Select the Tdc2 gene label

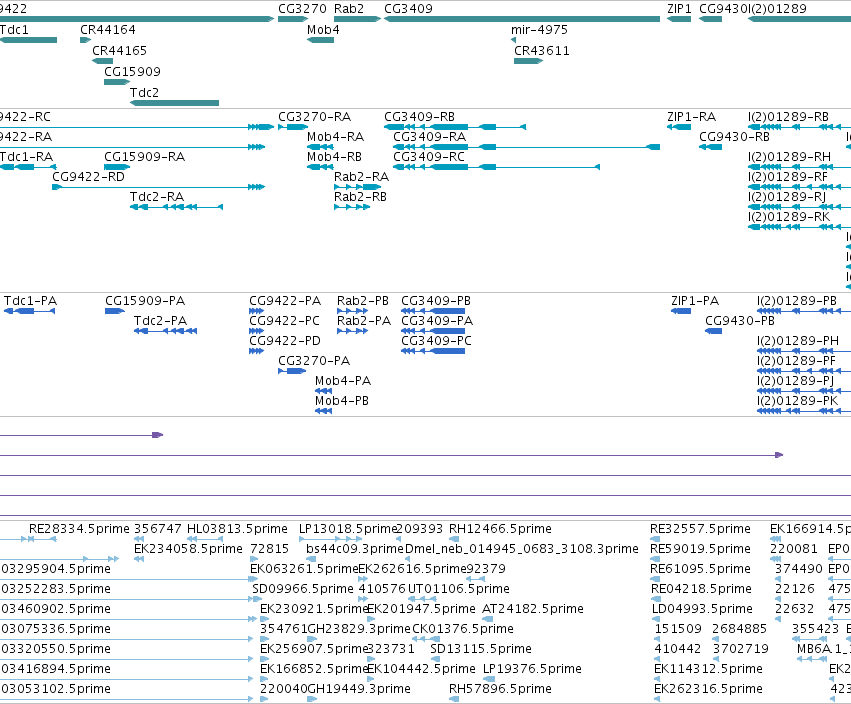[144, 93]
